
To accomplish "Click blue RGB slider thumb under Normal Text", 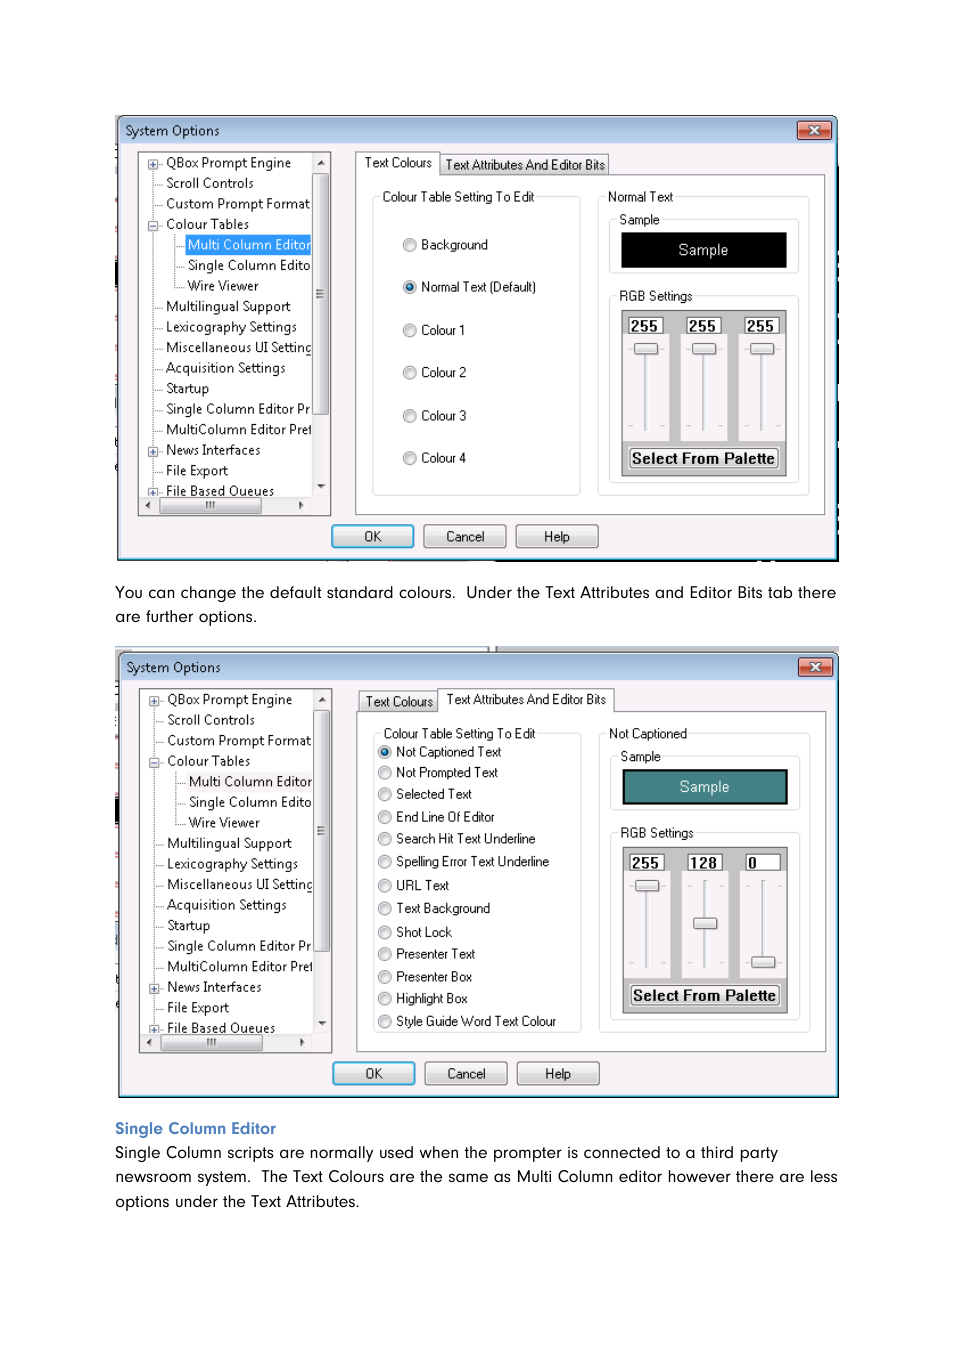I will [762, 349].
